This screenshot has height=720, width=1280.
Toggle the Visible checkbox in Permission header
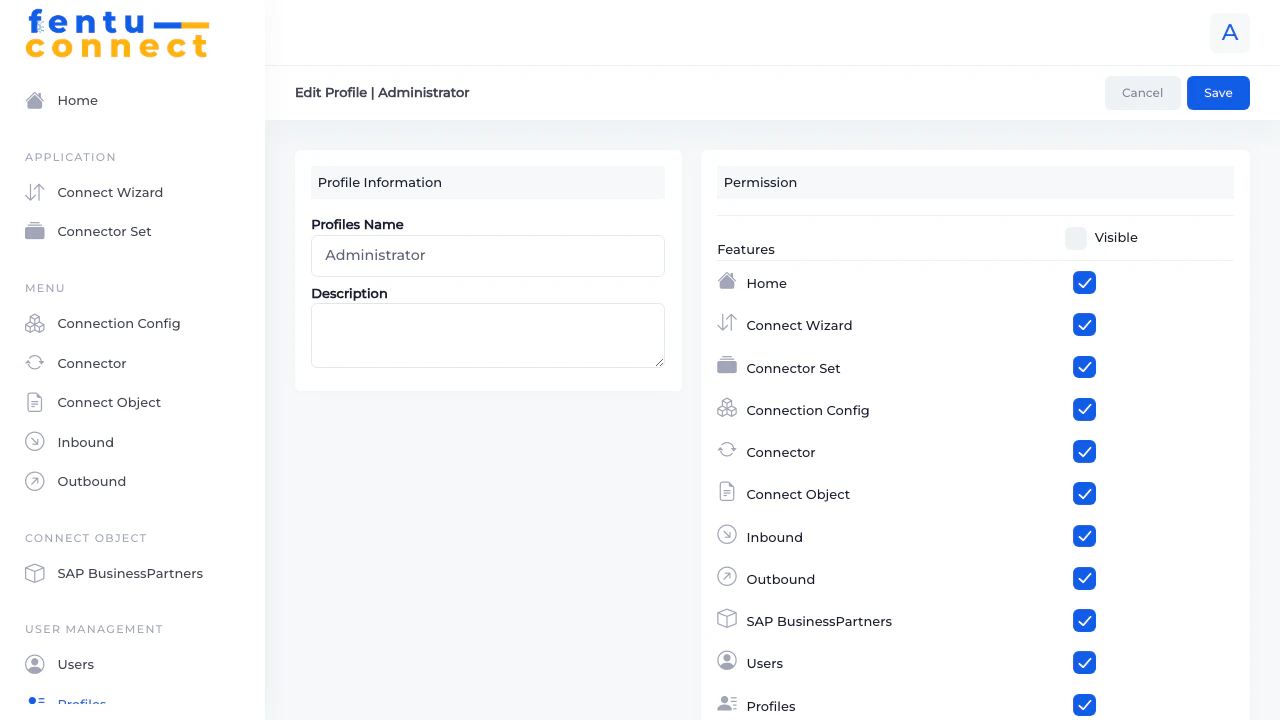[x=1075, y=238]
